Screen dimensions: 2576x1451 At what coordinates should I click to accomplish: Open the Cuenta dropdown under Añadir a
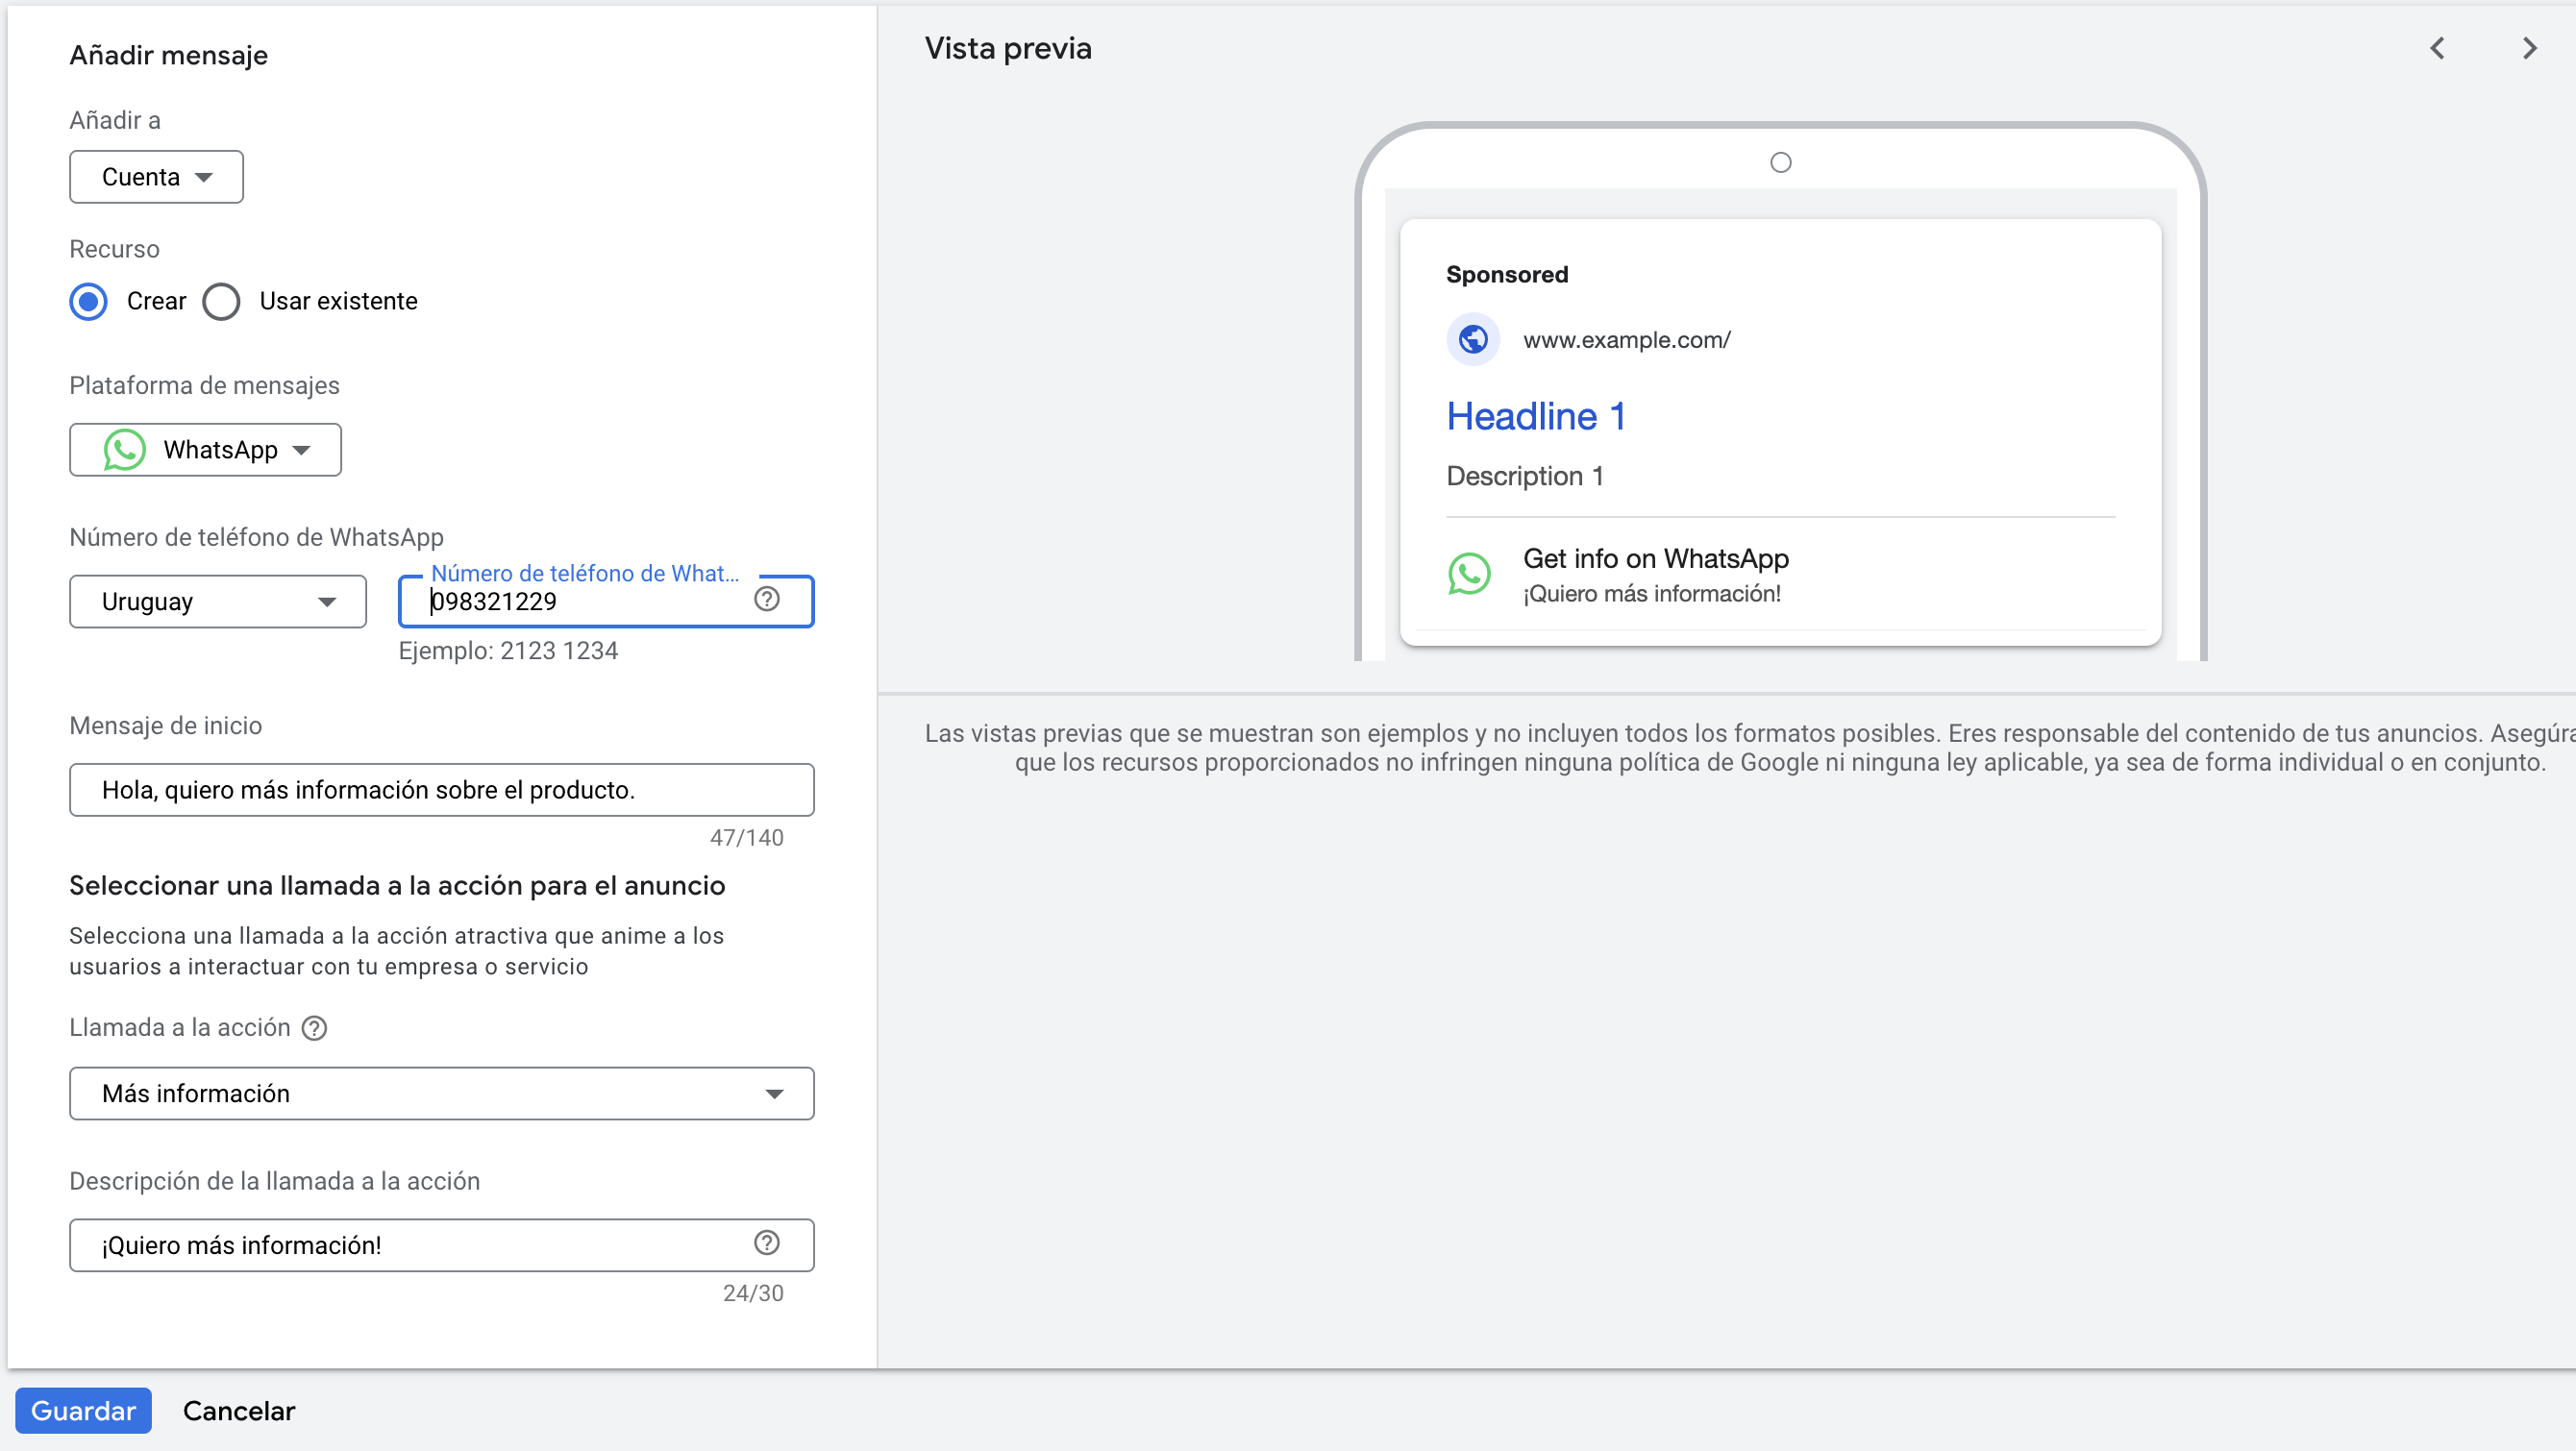156,176
